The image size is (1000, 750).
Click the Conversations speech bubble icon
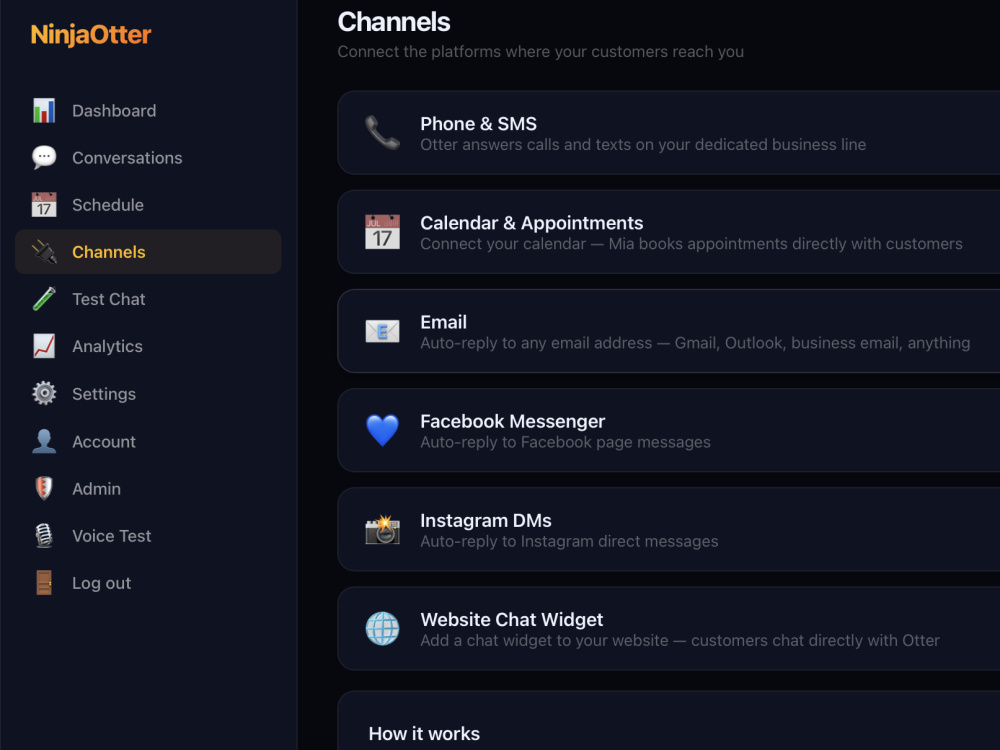click(x=44, y=158)
